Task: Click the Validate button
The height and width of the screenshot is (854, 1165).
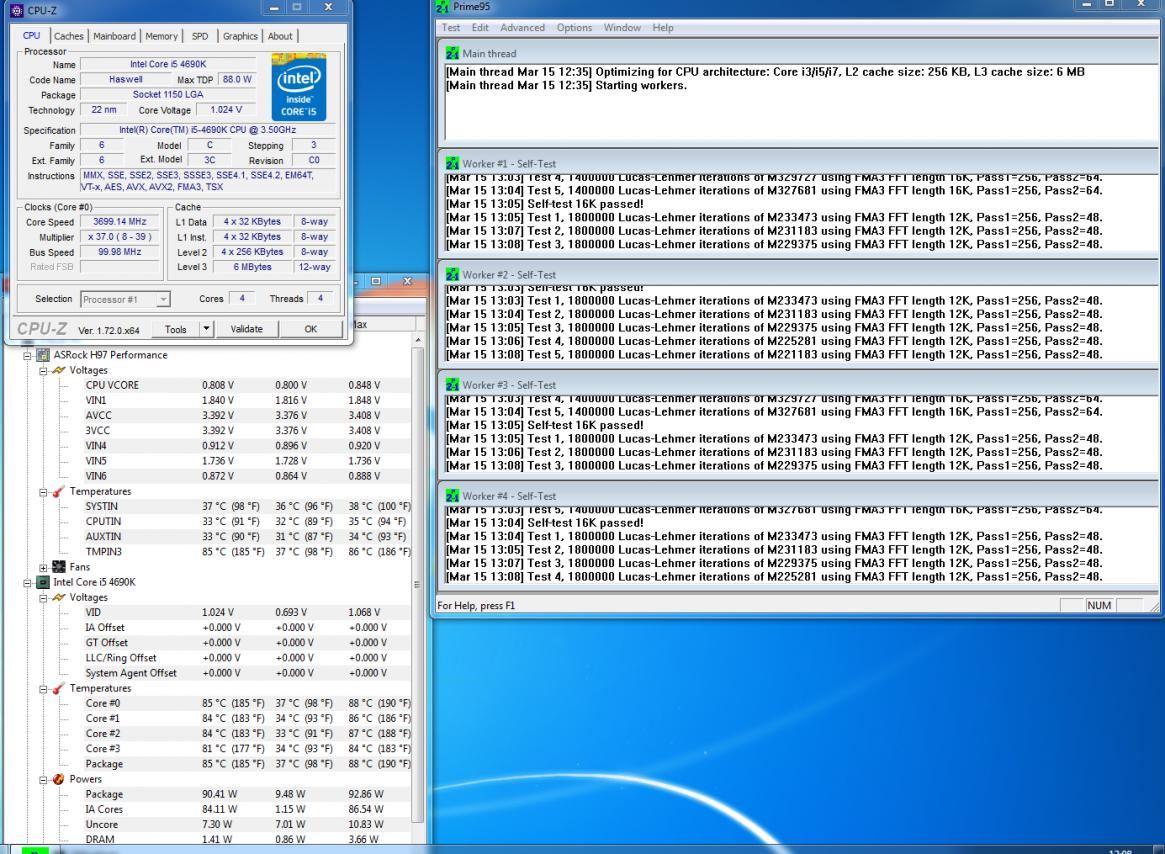Action: 247,329
